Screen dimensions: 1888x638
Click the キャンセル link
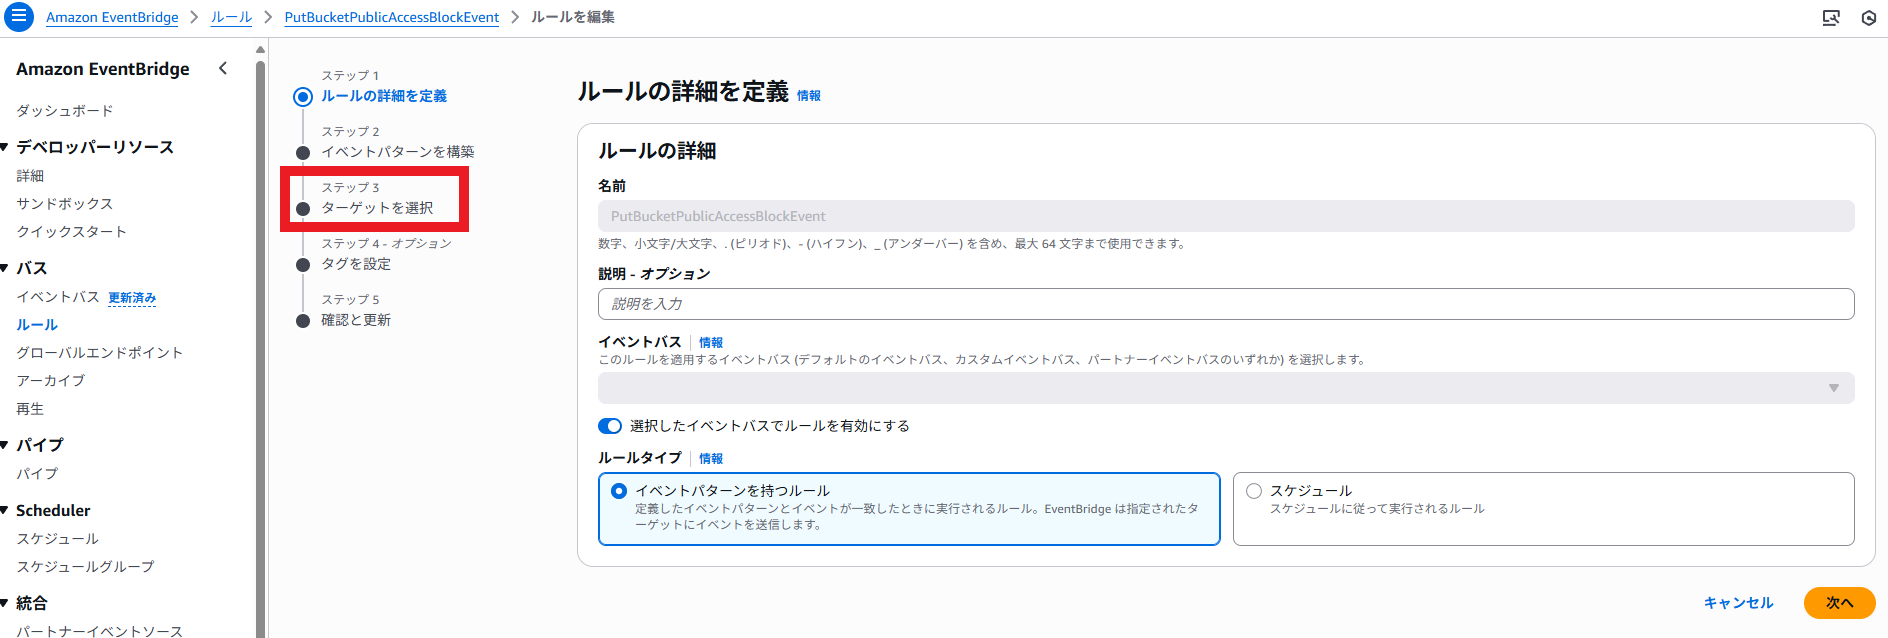pyautogui.click(x=1738, y=603)
